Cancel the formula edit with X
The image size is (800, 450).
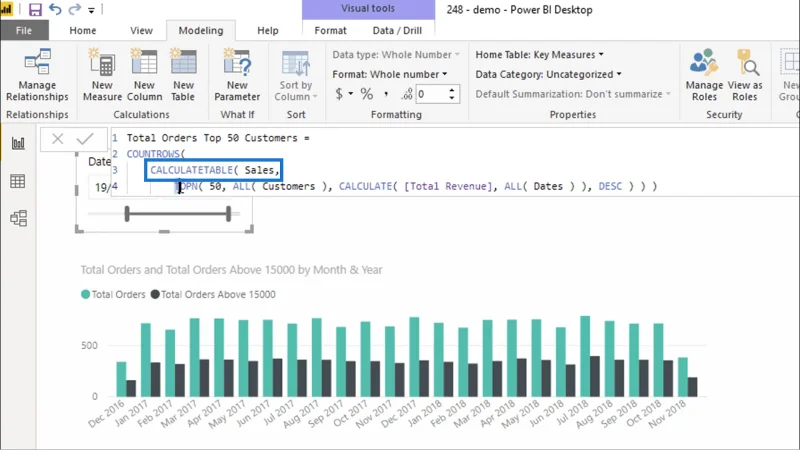[58, 139]
